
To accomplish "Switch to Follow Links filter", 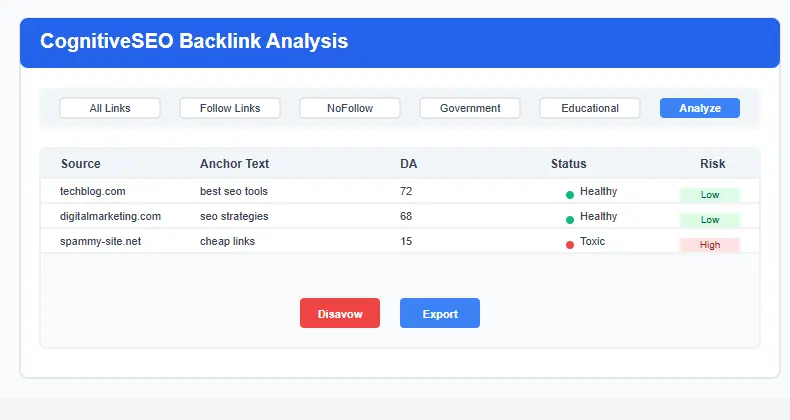I will [230, 108].
